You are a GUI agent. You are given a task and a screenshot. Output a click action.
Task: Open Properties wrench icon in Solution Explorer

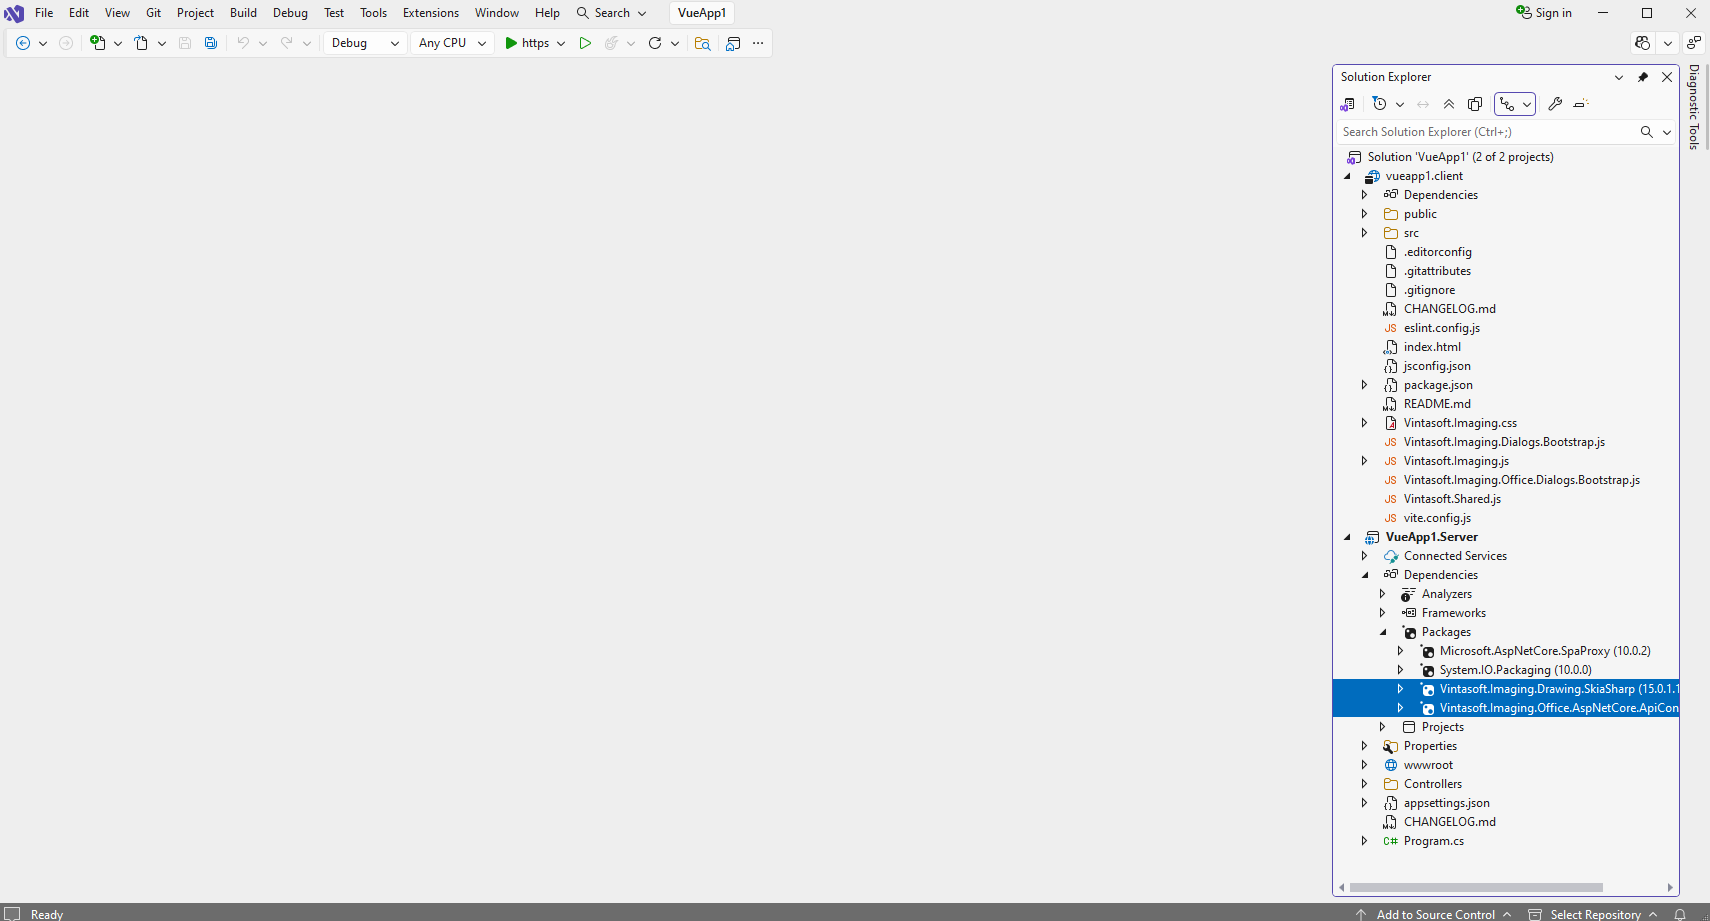click(1555, 104)
